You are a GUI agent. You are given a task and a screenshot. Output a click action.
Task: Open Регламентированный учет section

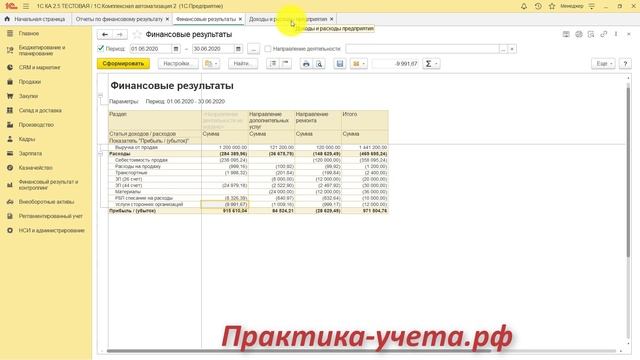pyautogui.click(x=51, y=216)
